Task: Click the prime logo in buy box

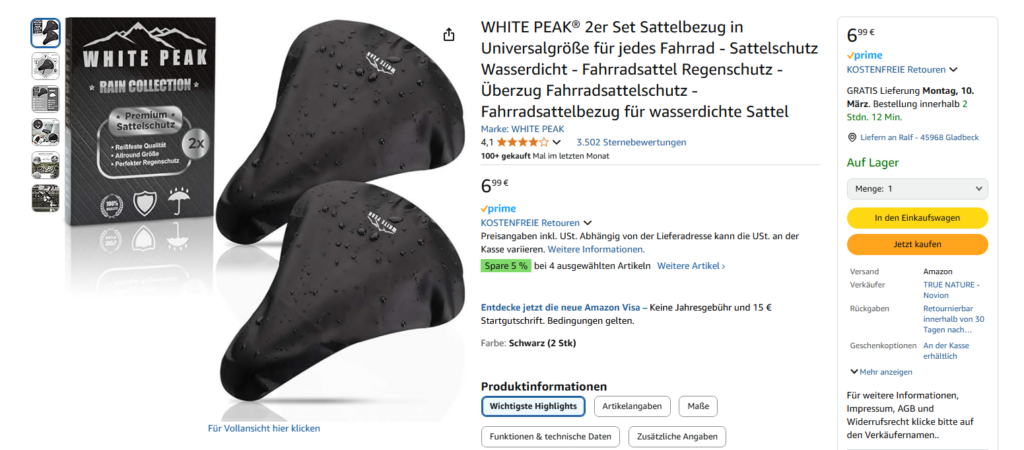Action: tap(864, 56)
